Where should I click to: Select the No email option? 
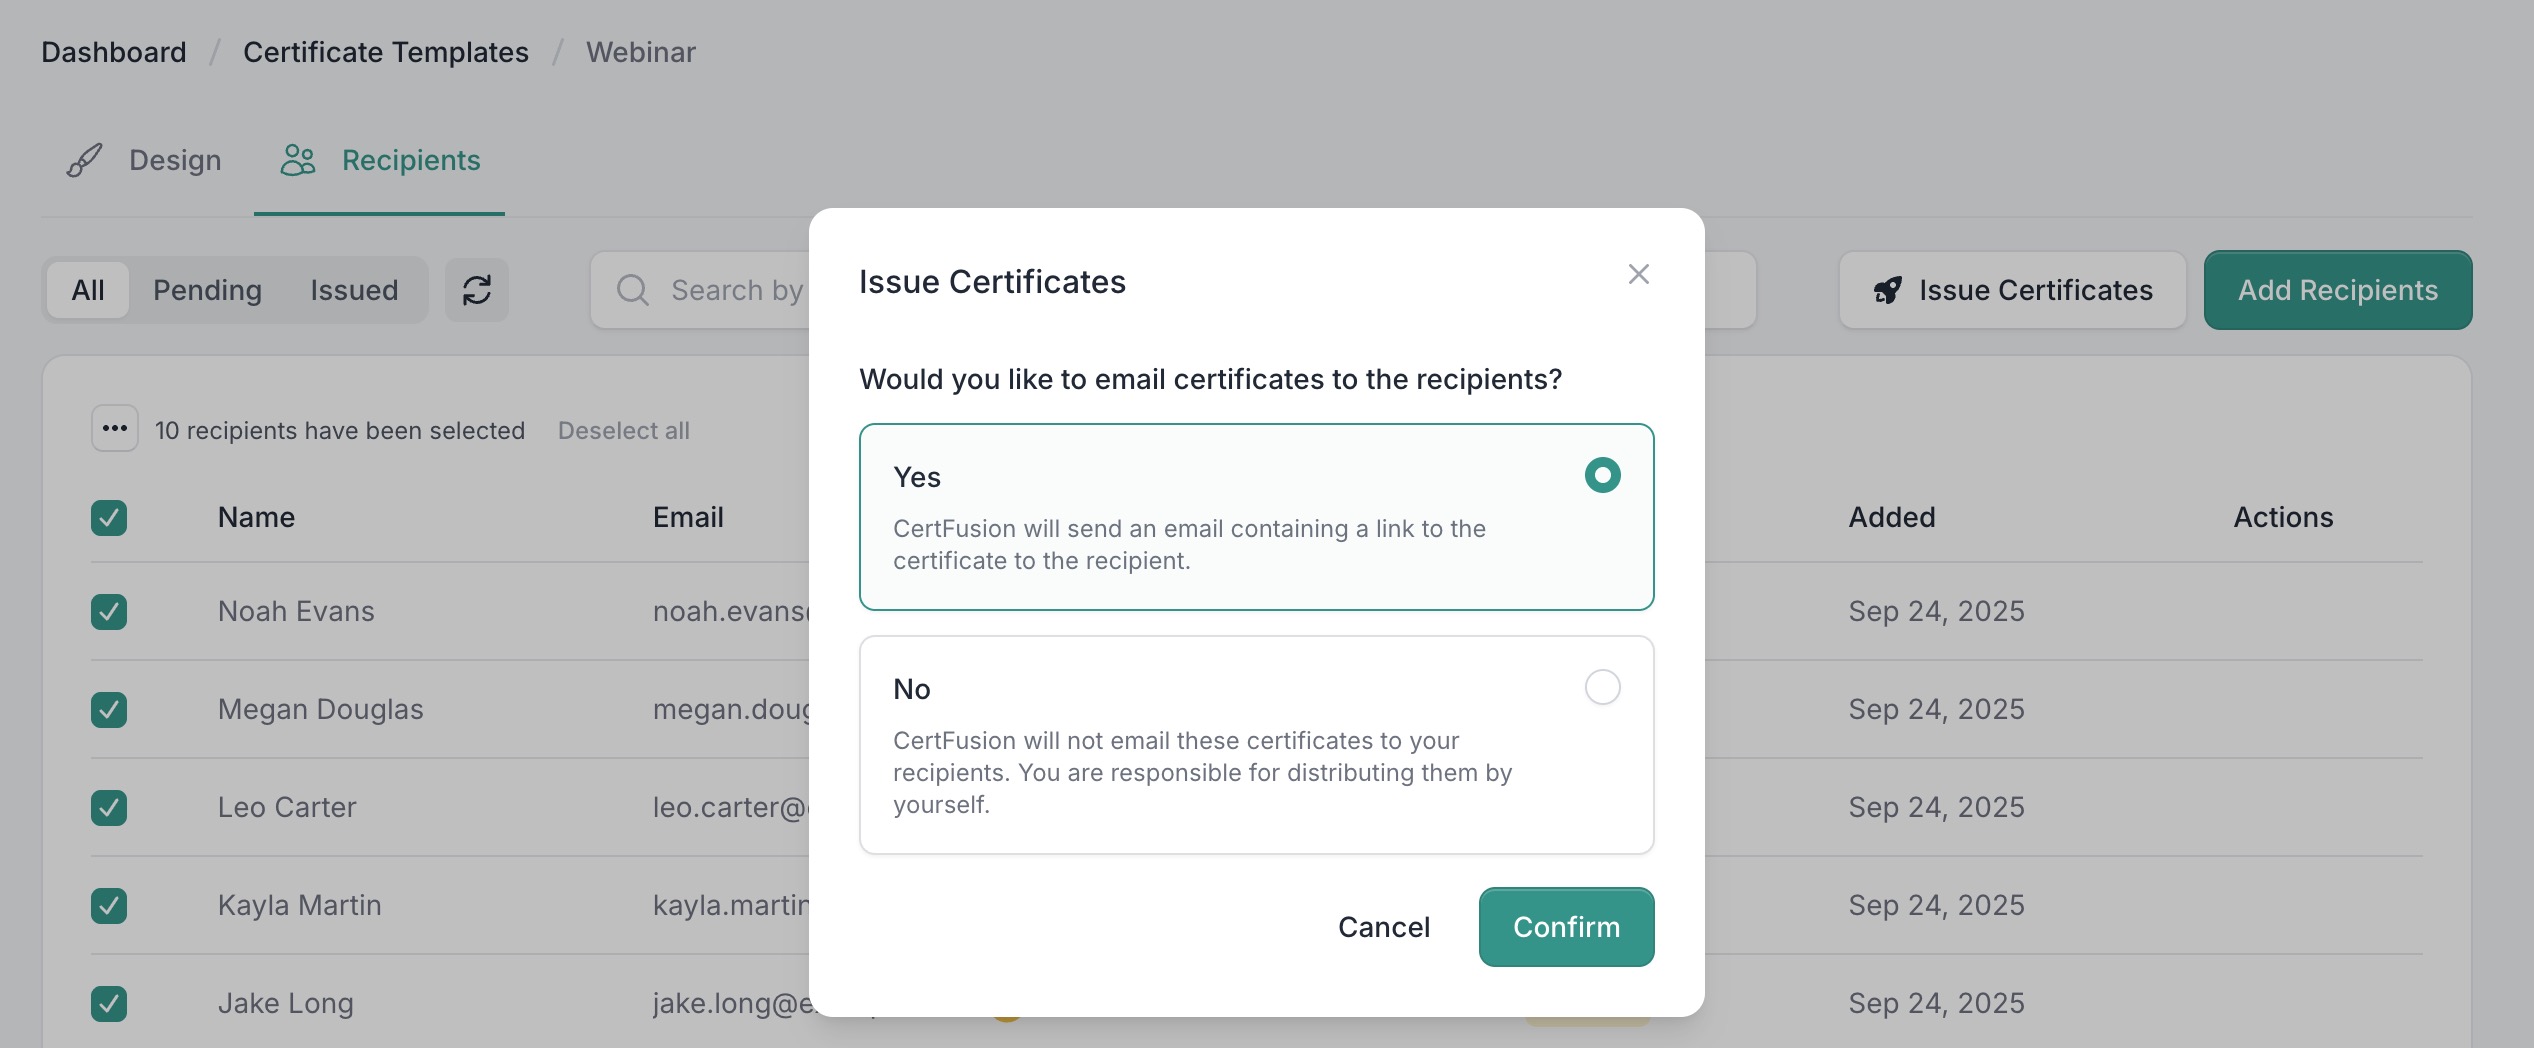pyautogui.click(x=1602, y=687)
